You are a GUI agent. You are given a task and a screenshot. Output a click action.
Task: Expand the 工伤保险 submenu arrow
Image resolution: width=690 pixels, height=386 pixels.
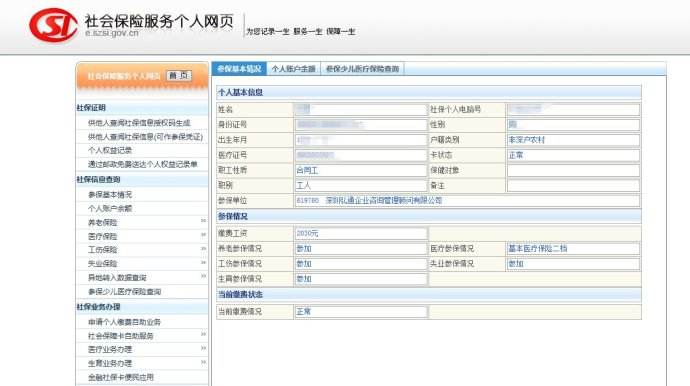[x=203, y=249]
